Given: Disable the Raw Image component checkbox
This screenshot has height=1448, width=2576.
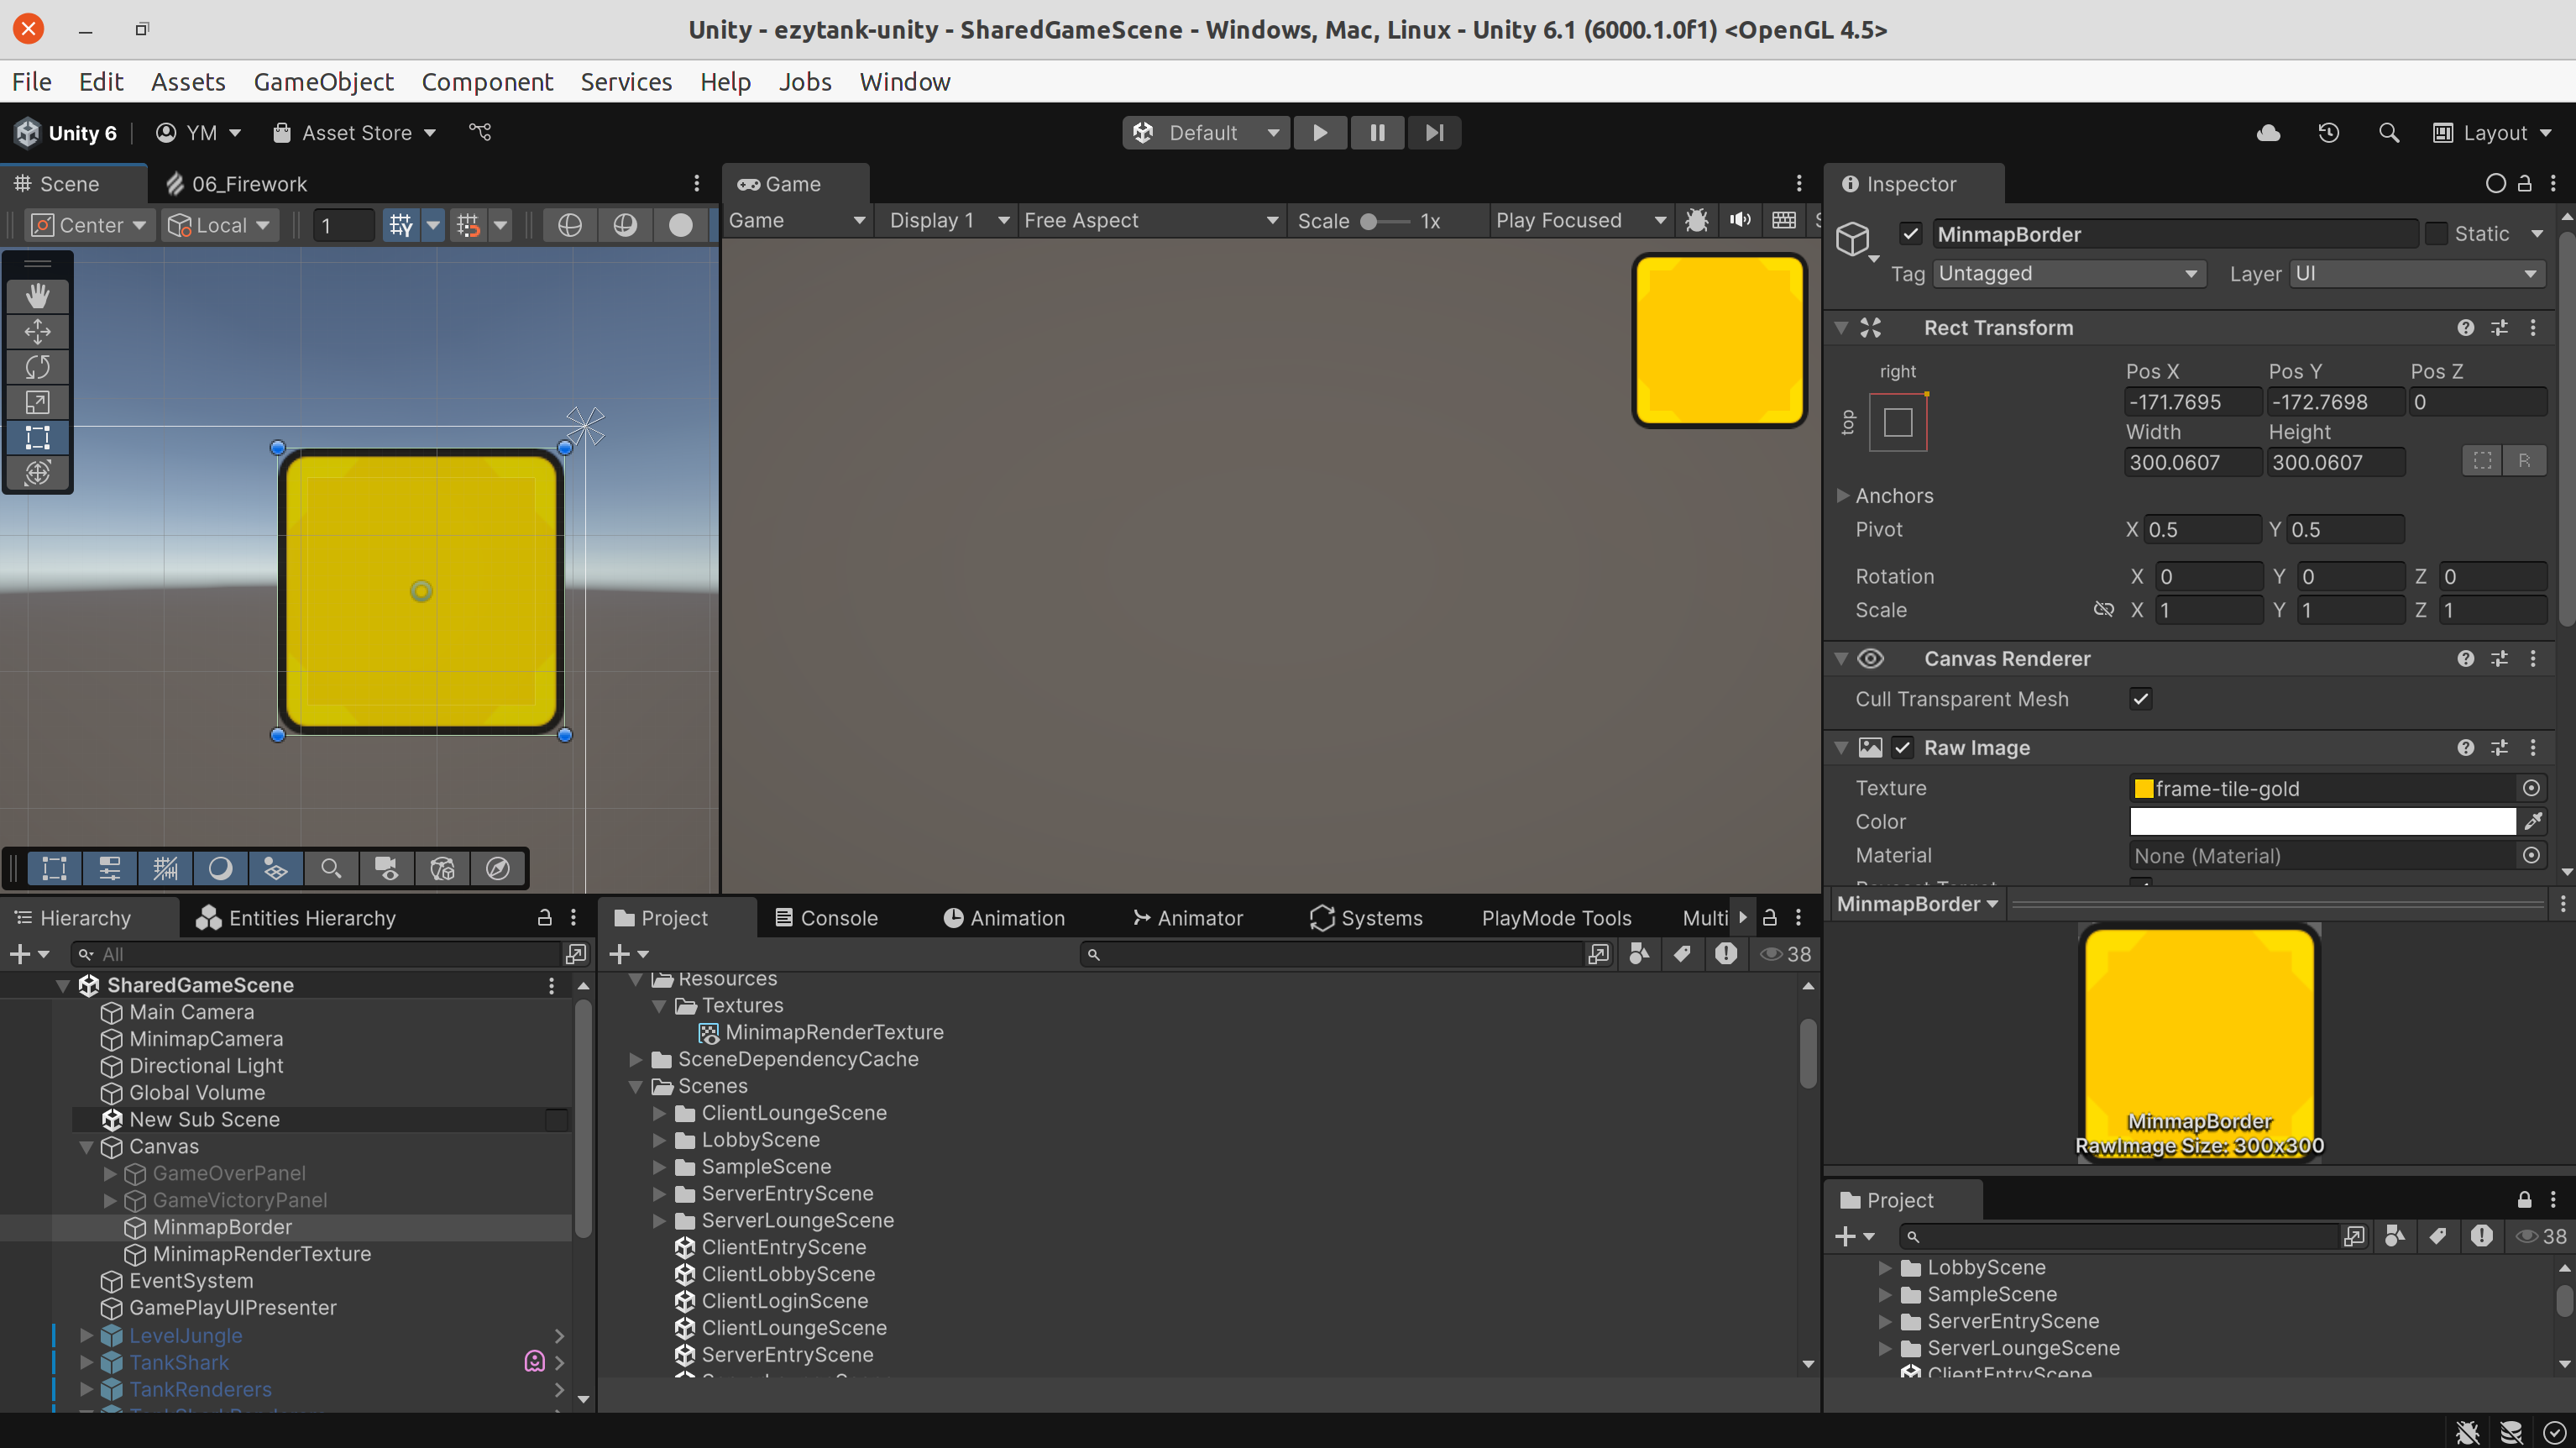Looking at the screenshot, I should tap(1903, 747).
